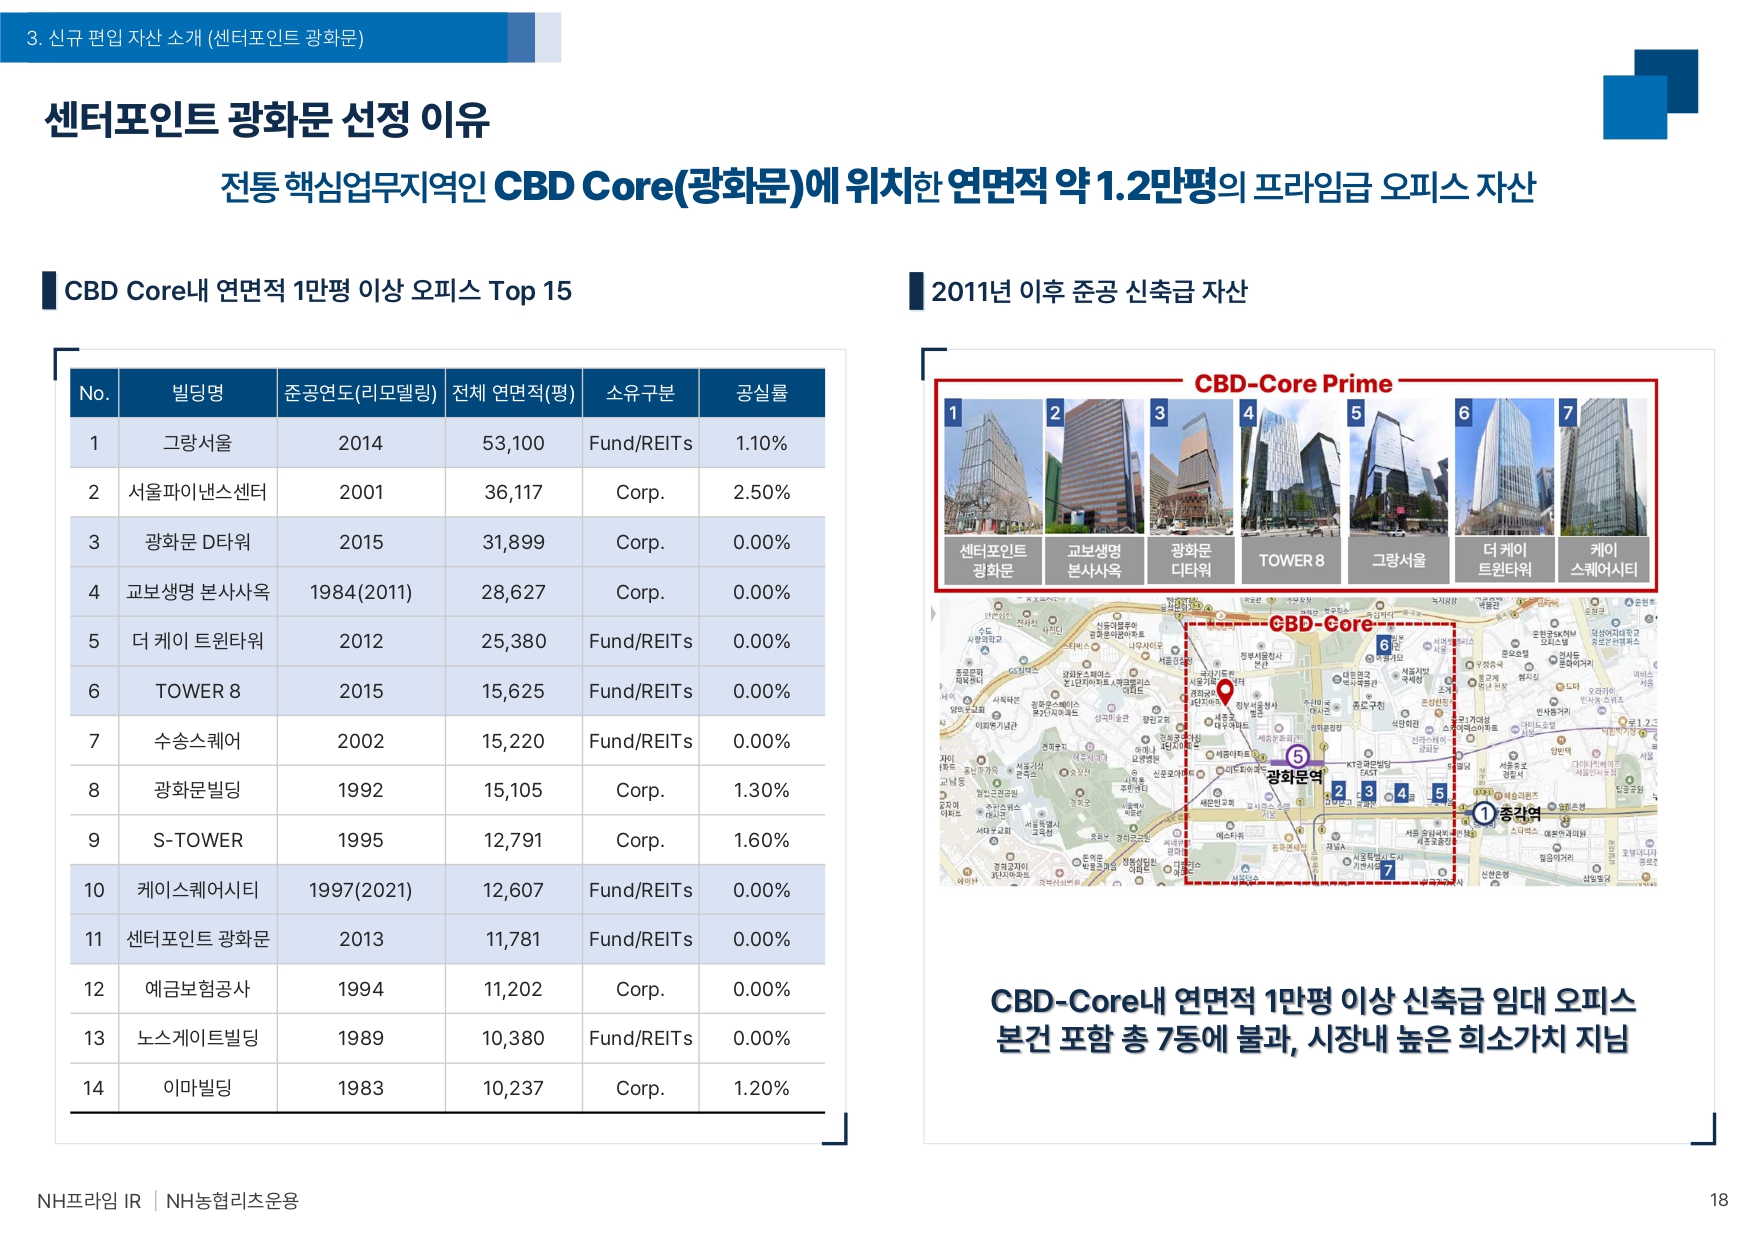1755x1240 pixels.
Task: Click the 전체 연면적(평) column header
Action: (x=513, y=393)
